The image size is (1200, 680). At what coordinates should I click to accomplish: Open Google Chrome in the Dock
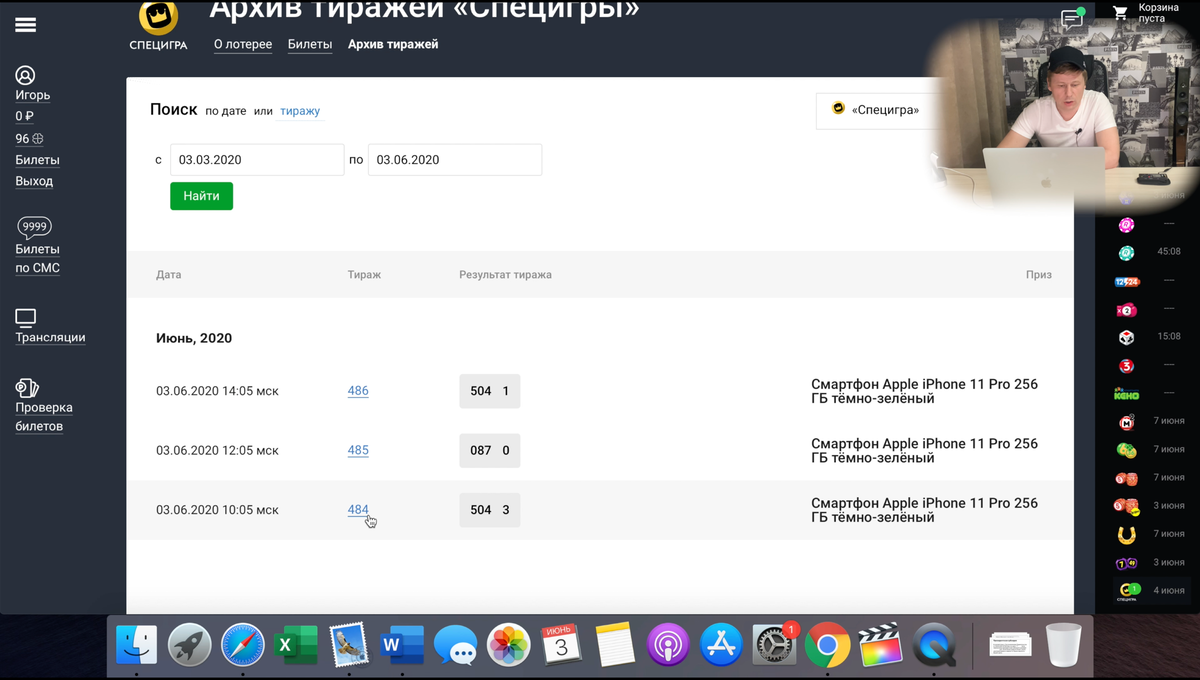point(827,645)
